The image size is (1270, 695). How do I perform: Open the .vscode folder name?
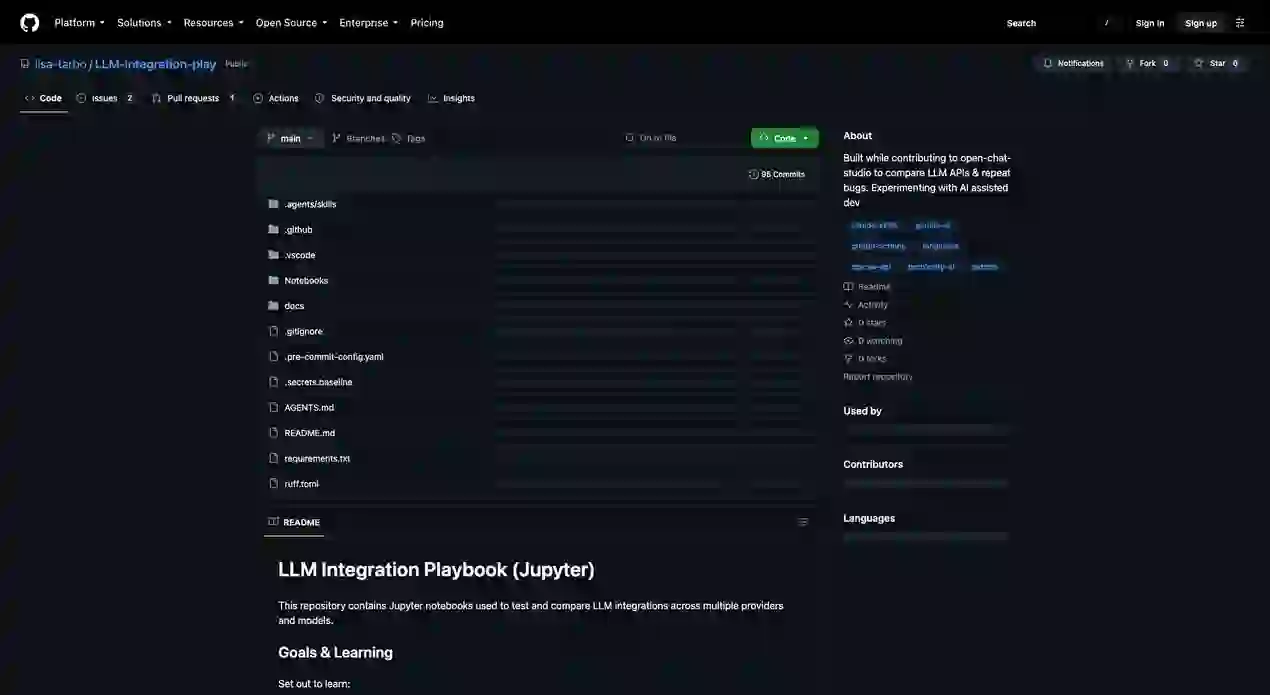(300, 255)
